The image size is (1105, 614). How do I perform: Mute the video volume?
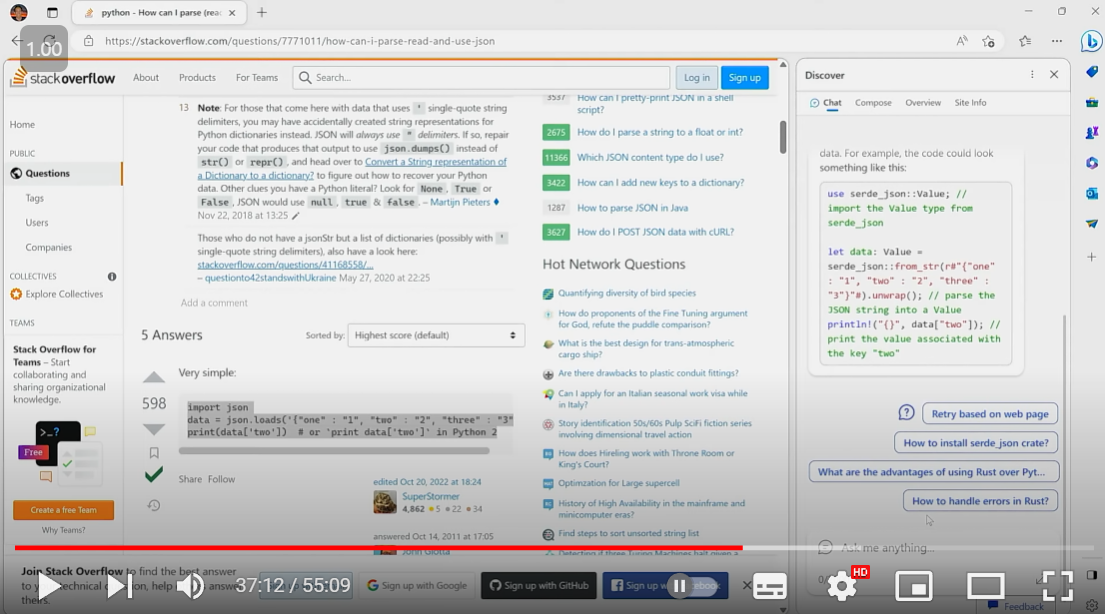189,586
